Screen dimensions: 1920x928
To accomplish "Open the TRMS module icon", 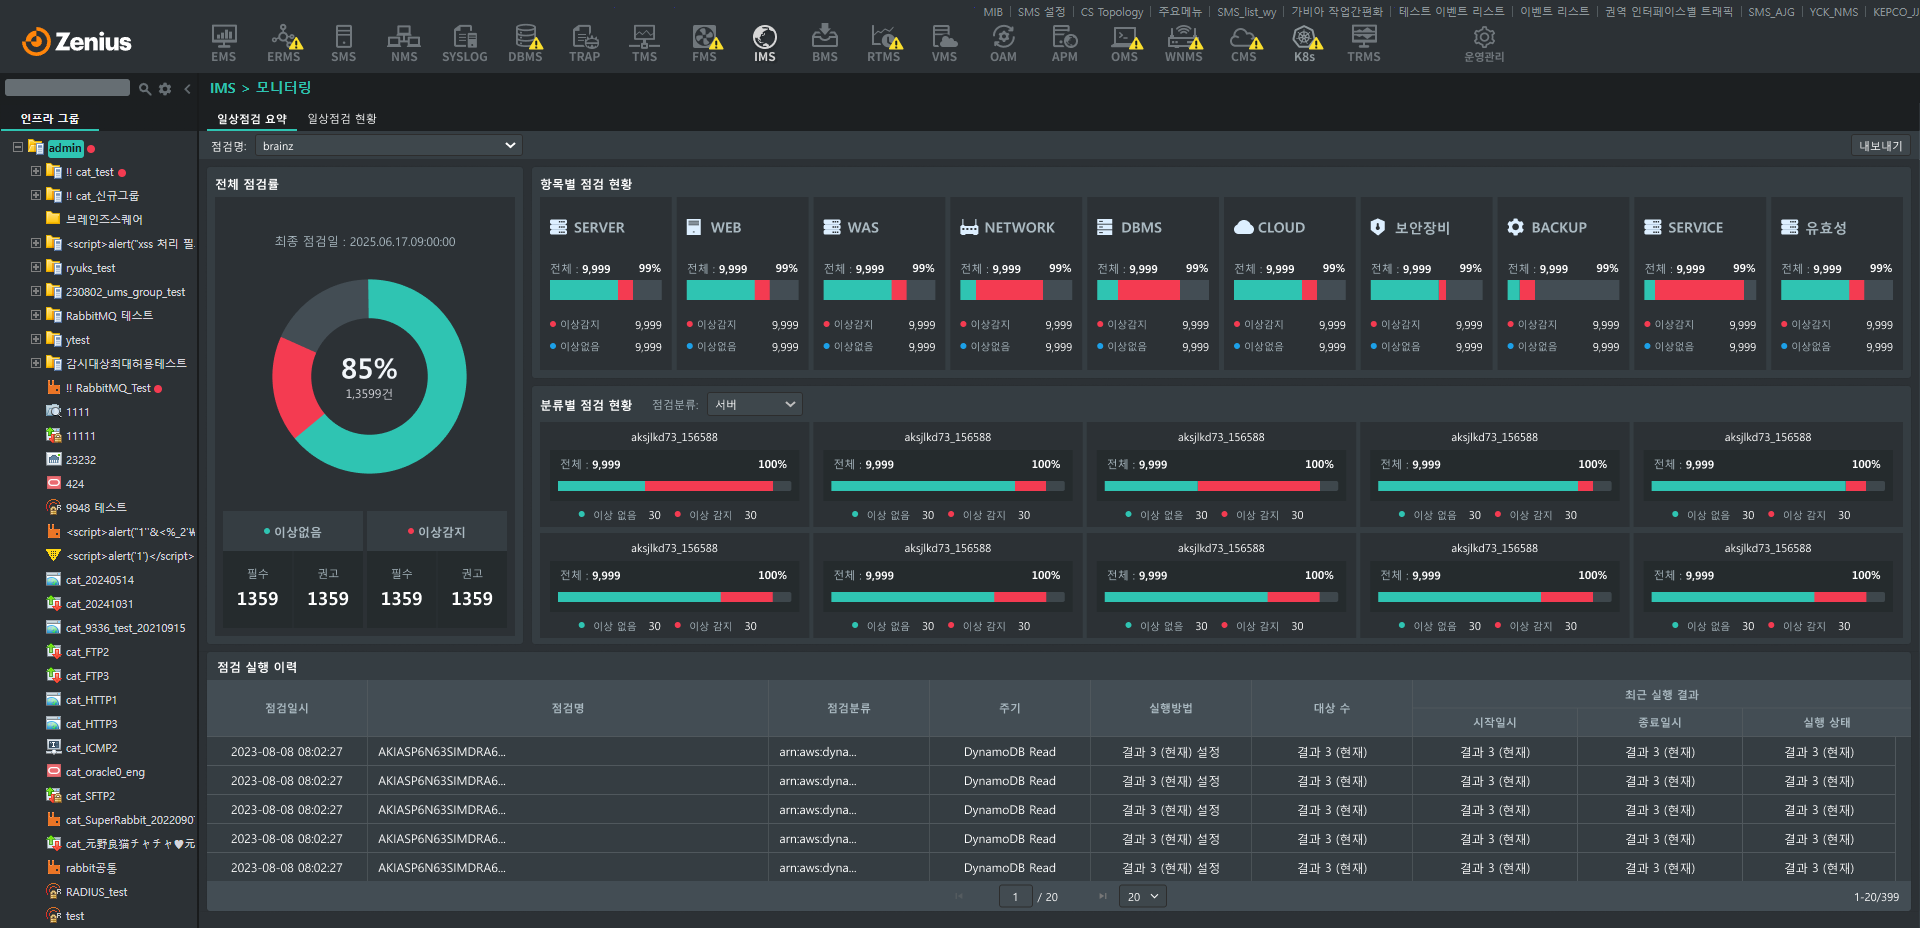I will (1364, 43).
